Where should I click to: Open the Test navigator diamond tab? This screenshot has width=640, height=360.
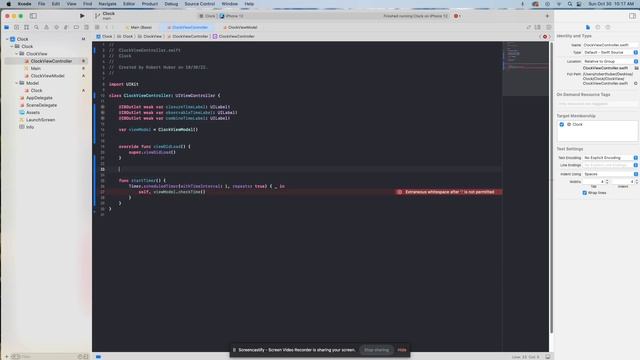(x=56, y=27)
